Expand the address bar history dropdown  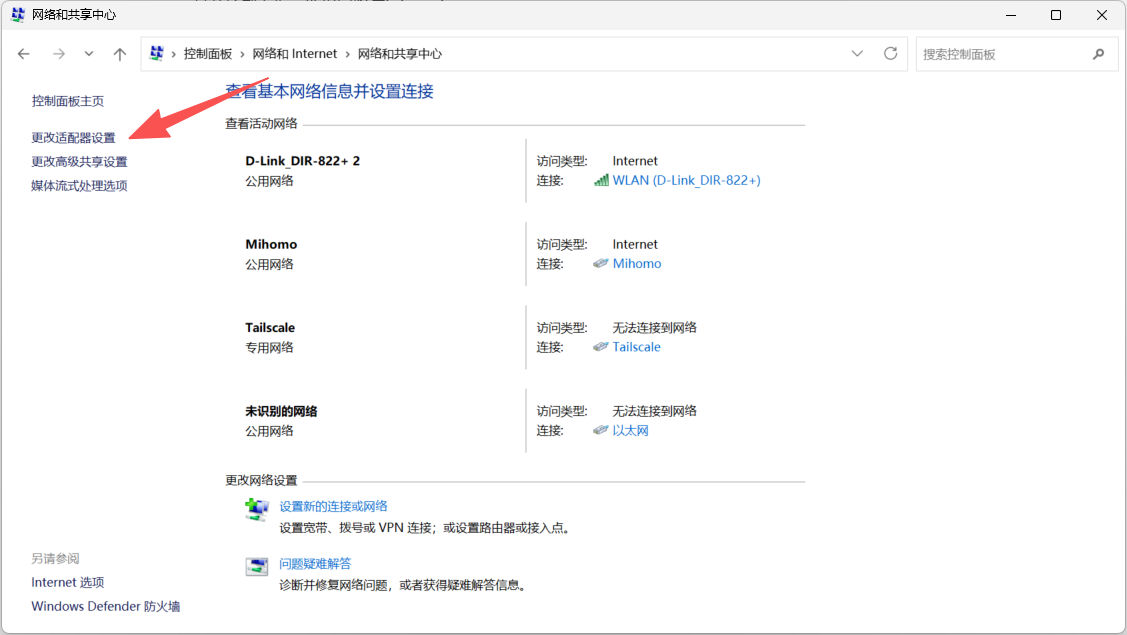pos(857,54)
